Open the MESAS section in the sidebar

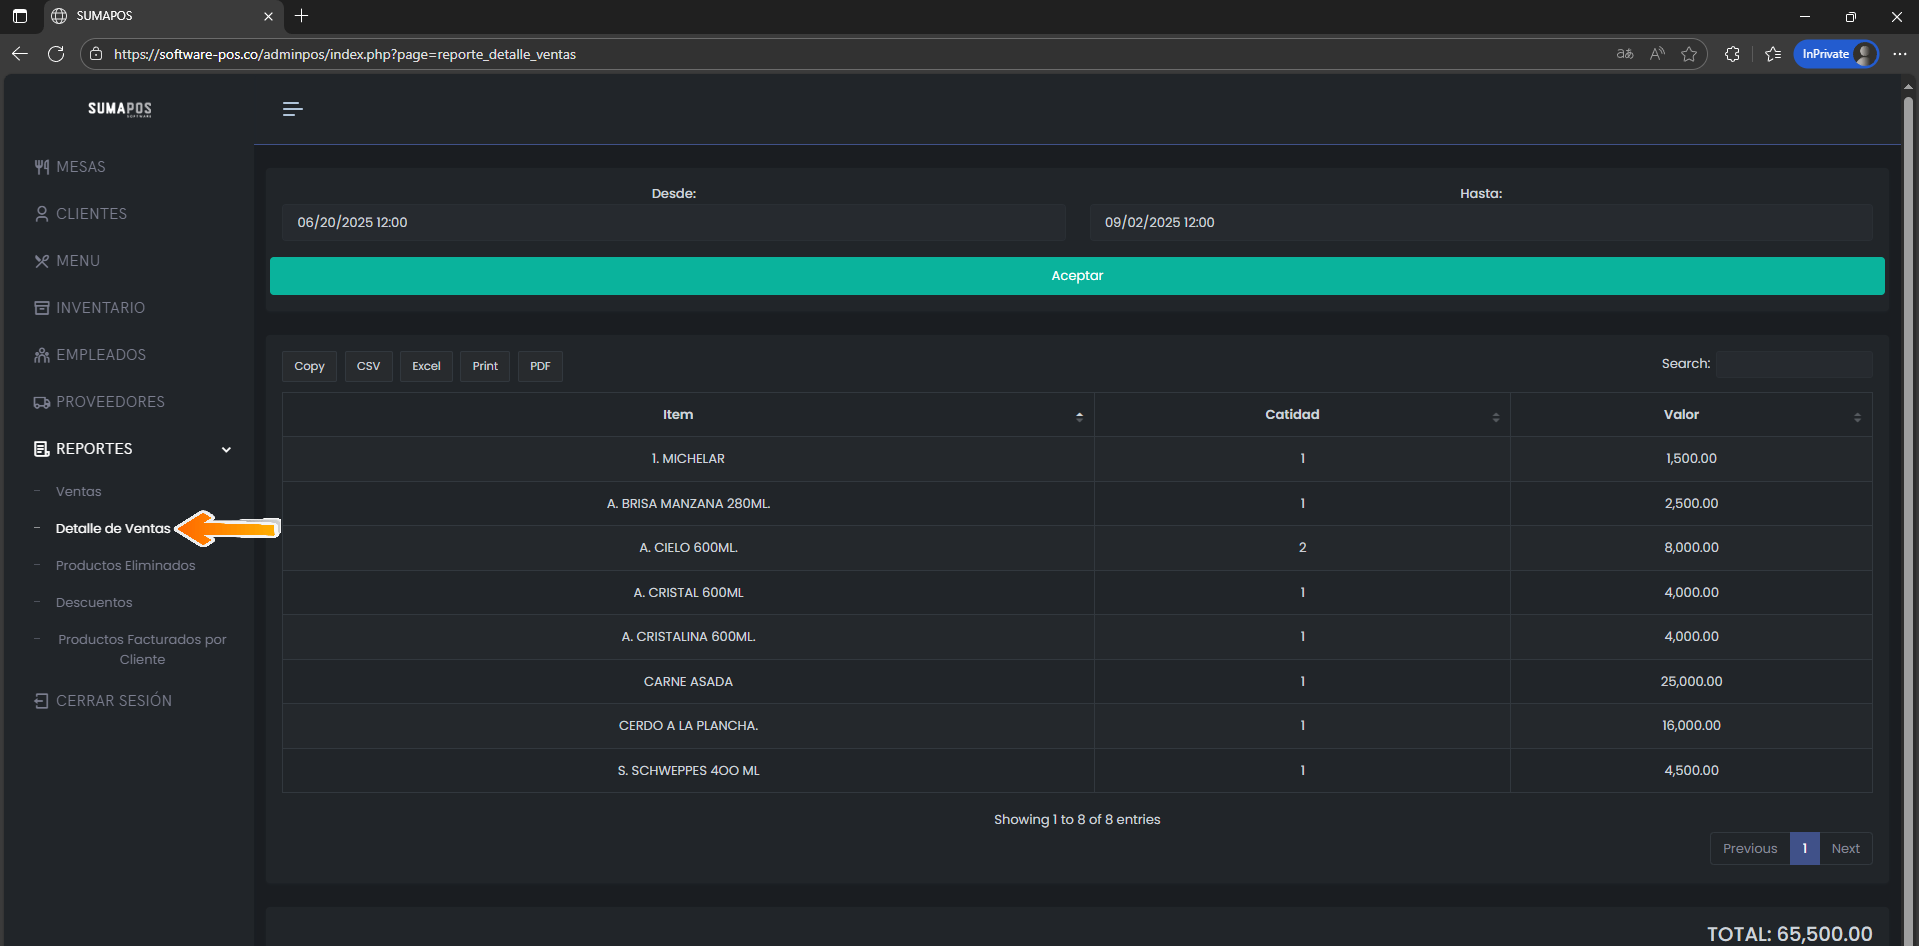pyautogui.click(x=80, y=167)
